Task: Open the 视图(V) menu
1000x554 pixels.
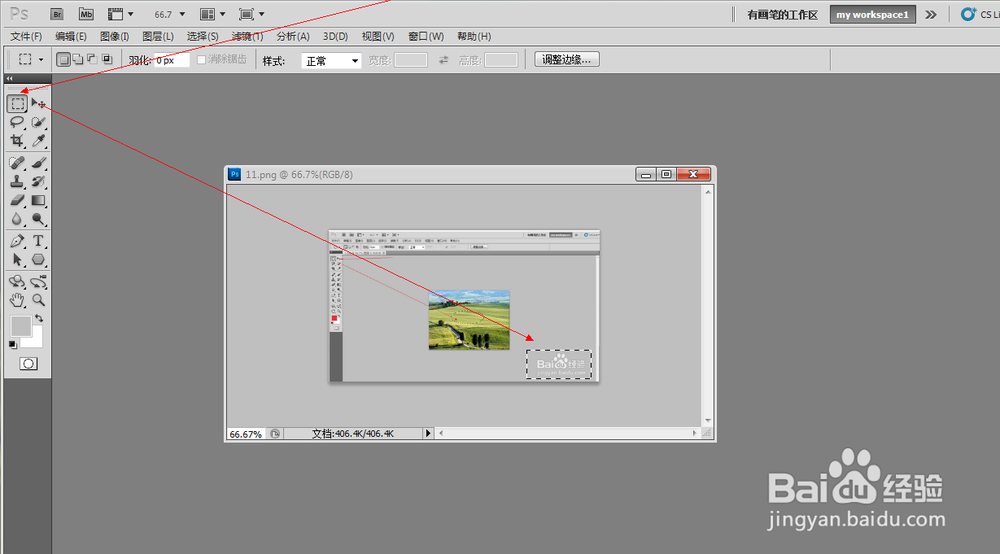Action: [x=378, y=36]
